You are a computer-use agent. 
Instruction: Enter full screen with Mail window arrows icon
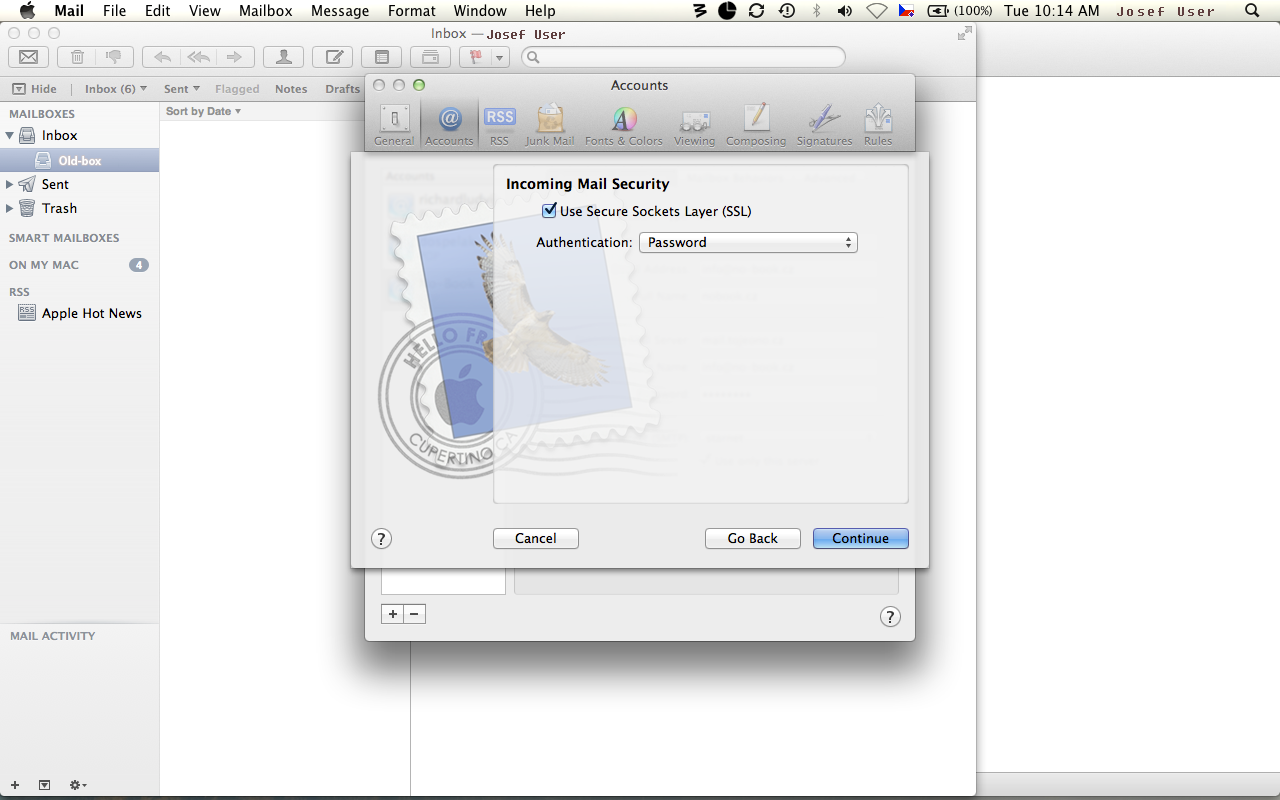click(964, 33)
